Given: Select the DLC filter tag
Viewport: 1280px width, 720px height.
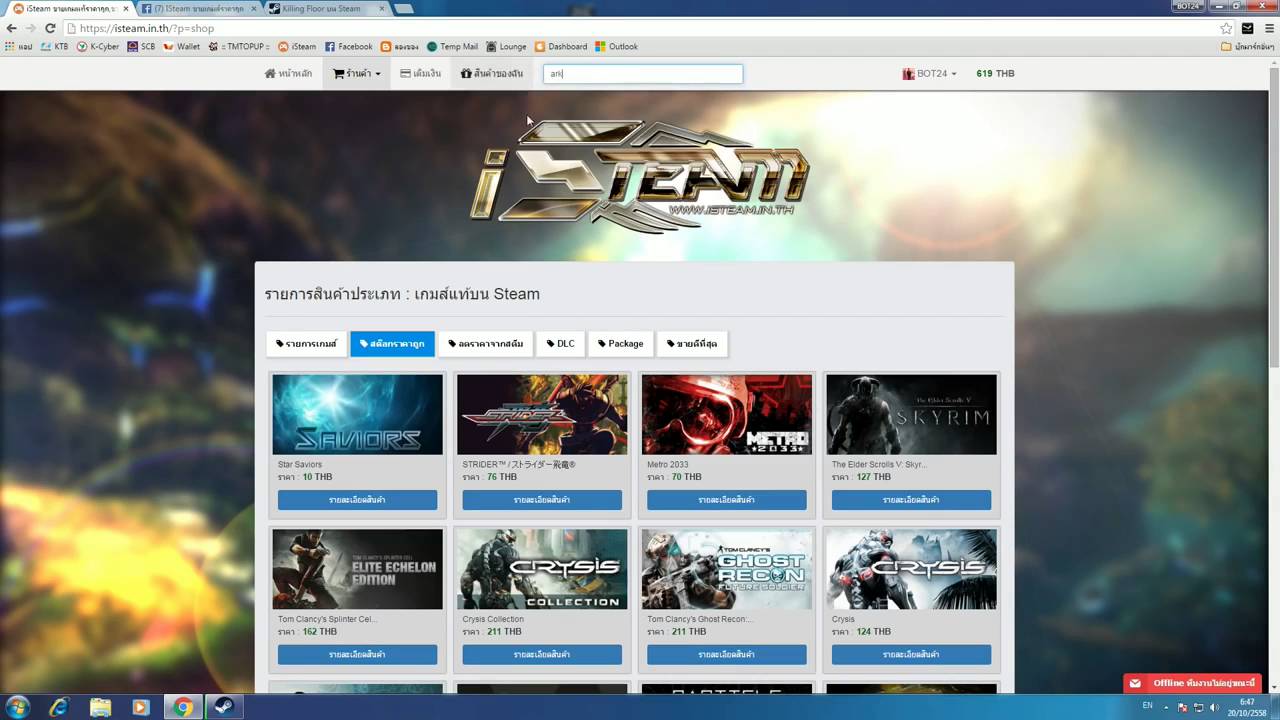Looking at the screenshot, I should (x=560, y=344).
